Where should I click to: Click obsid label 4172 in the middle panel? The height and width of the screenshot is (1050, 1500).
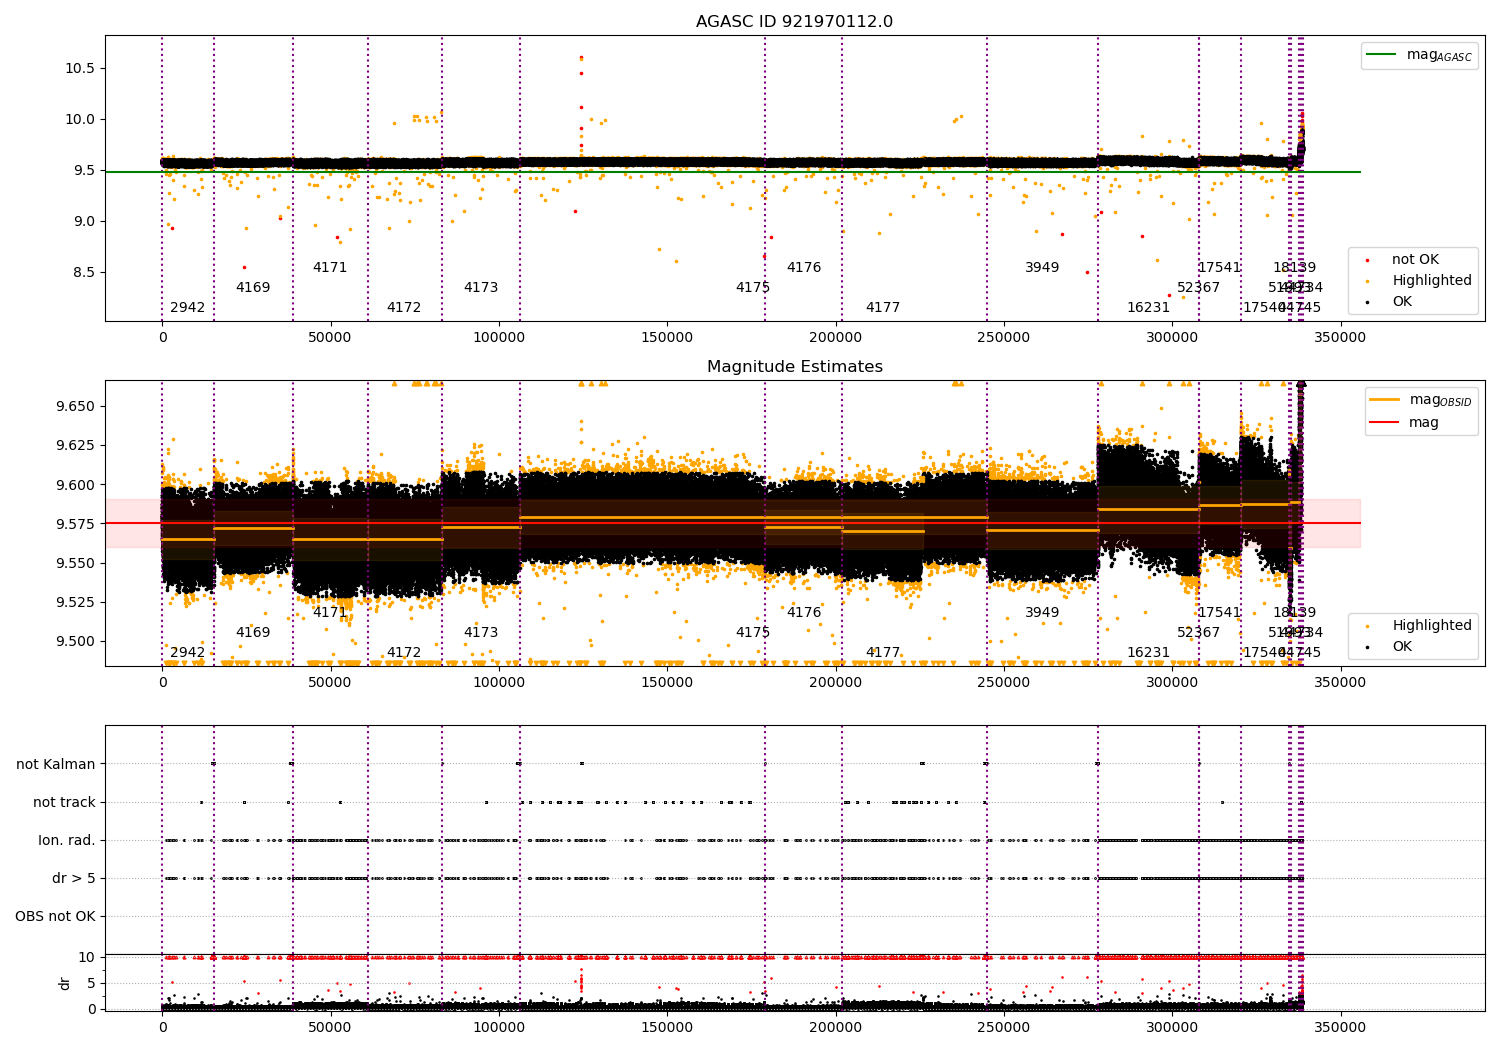click(x=404, y=653)
